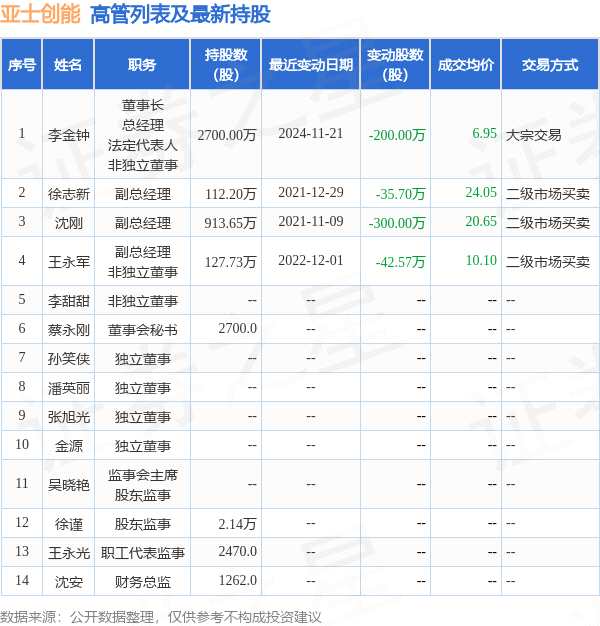Viewport: 600px width, 626px height.
Task: Click the change value -42.57万
Action: point(400,262)
